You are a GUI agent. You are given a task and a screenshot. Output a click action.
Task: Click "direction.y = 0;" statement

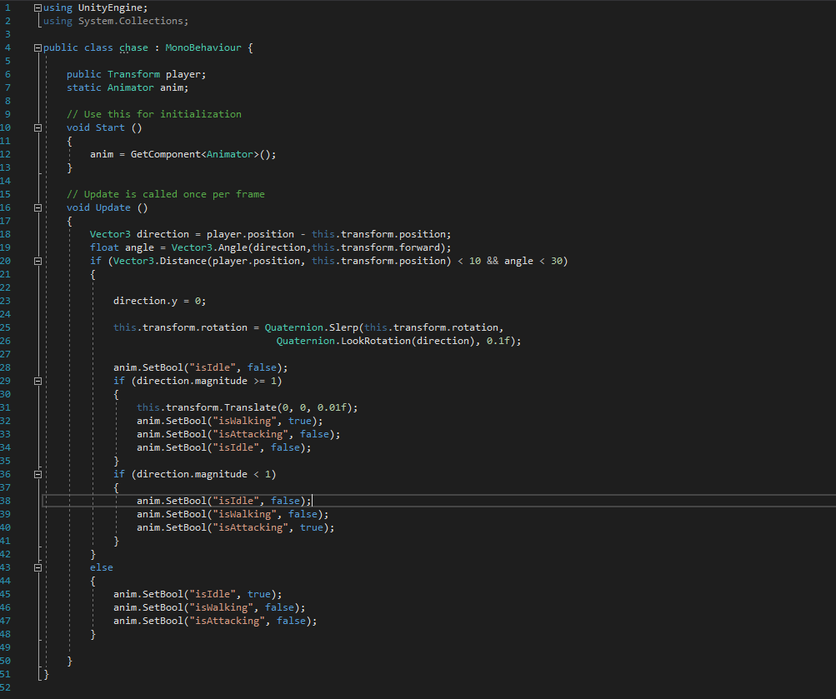tap(159, 301)
